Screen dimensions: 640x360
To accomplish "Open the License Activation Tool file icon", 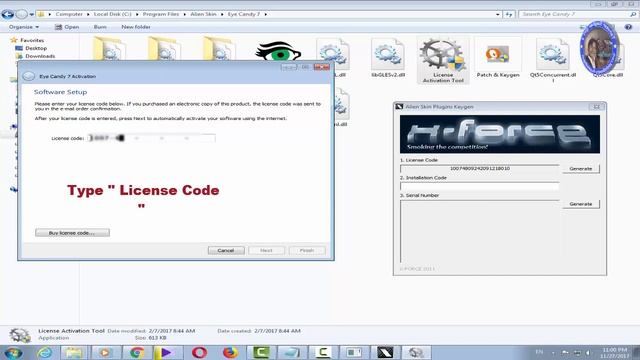I will click(443, 60).
